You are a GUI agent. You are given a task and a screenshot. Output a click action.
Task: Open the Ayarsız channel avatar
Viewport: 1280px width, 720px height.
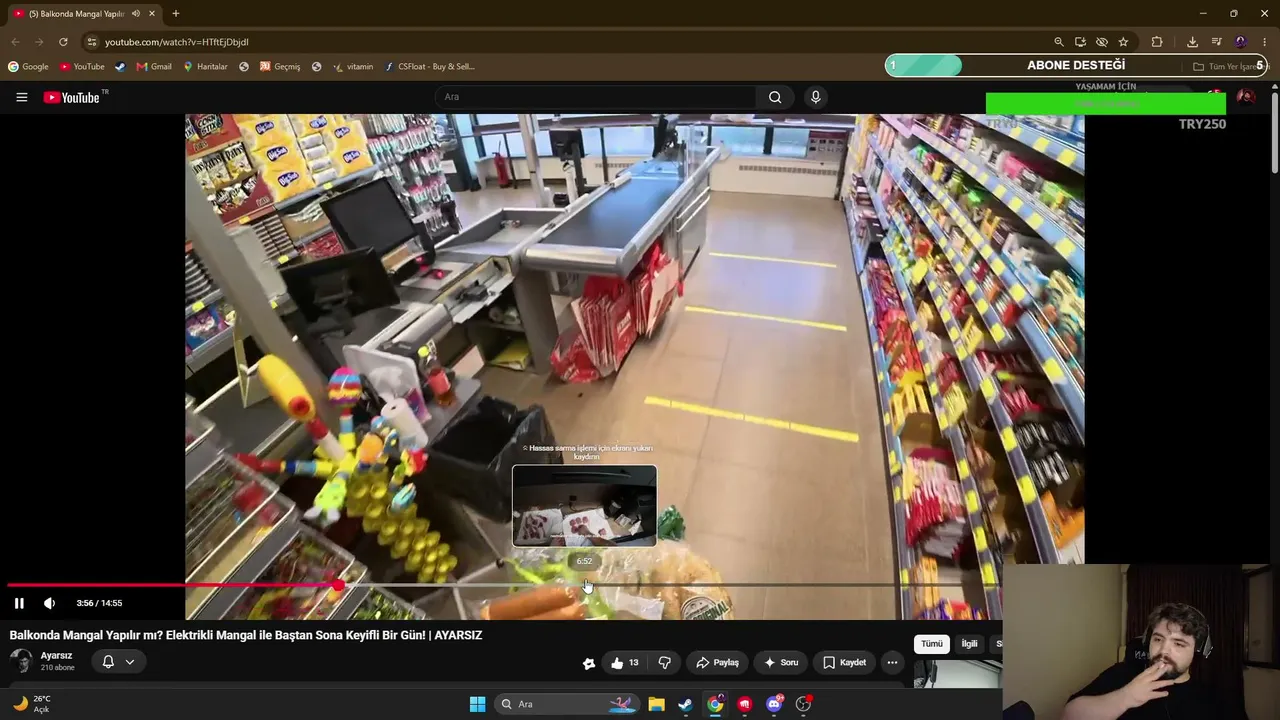(21, 661)
